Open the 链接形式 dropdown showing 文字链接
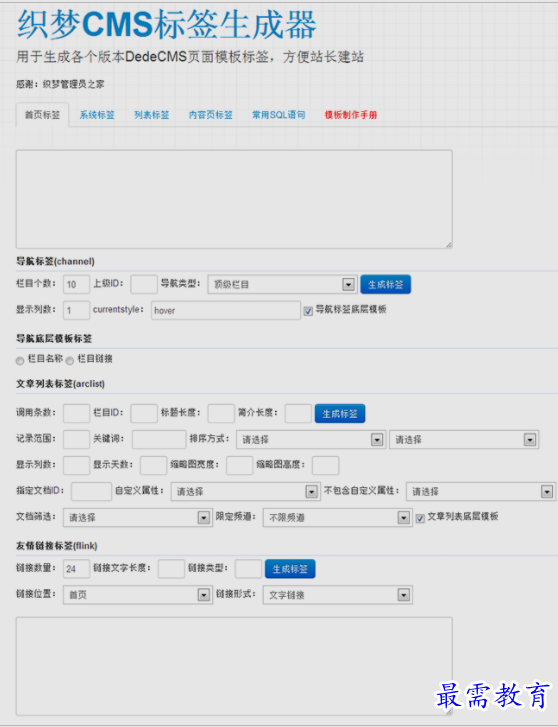558x727 pixels. pyautogui.click(x=337, y=594)
